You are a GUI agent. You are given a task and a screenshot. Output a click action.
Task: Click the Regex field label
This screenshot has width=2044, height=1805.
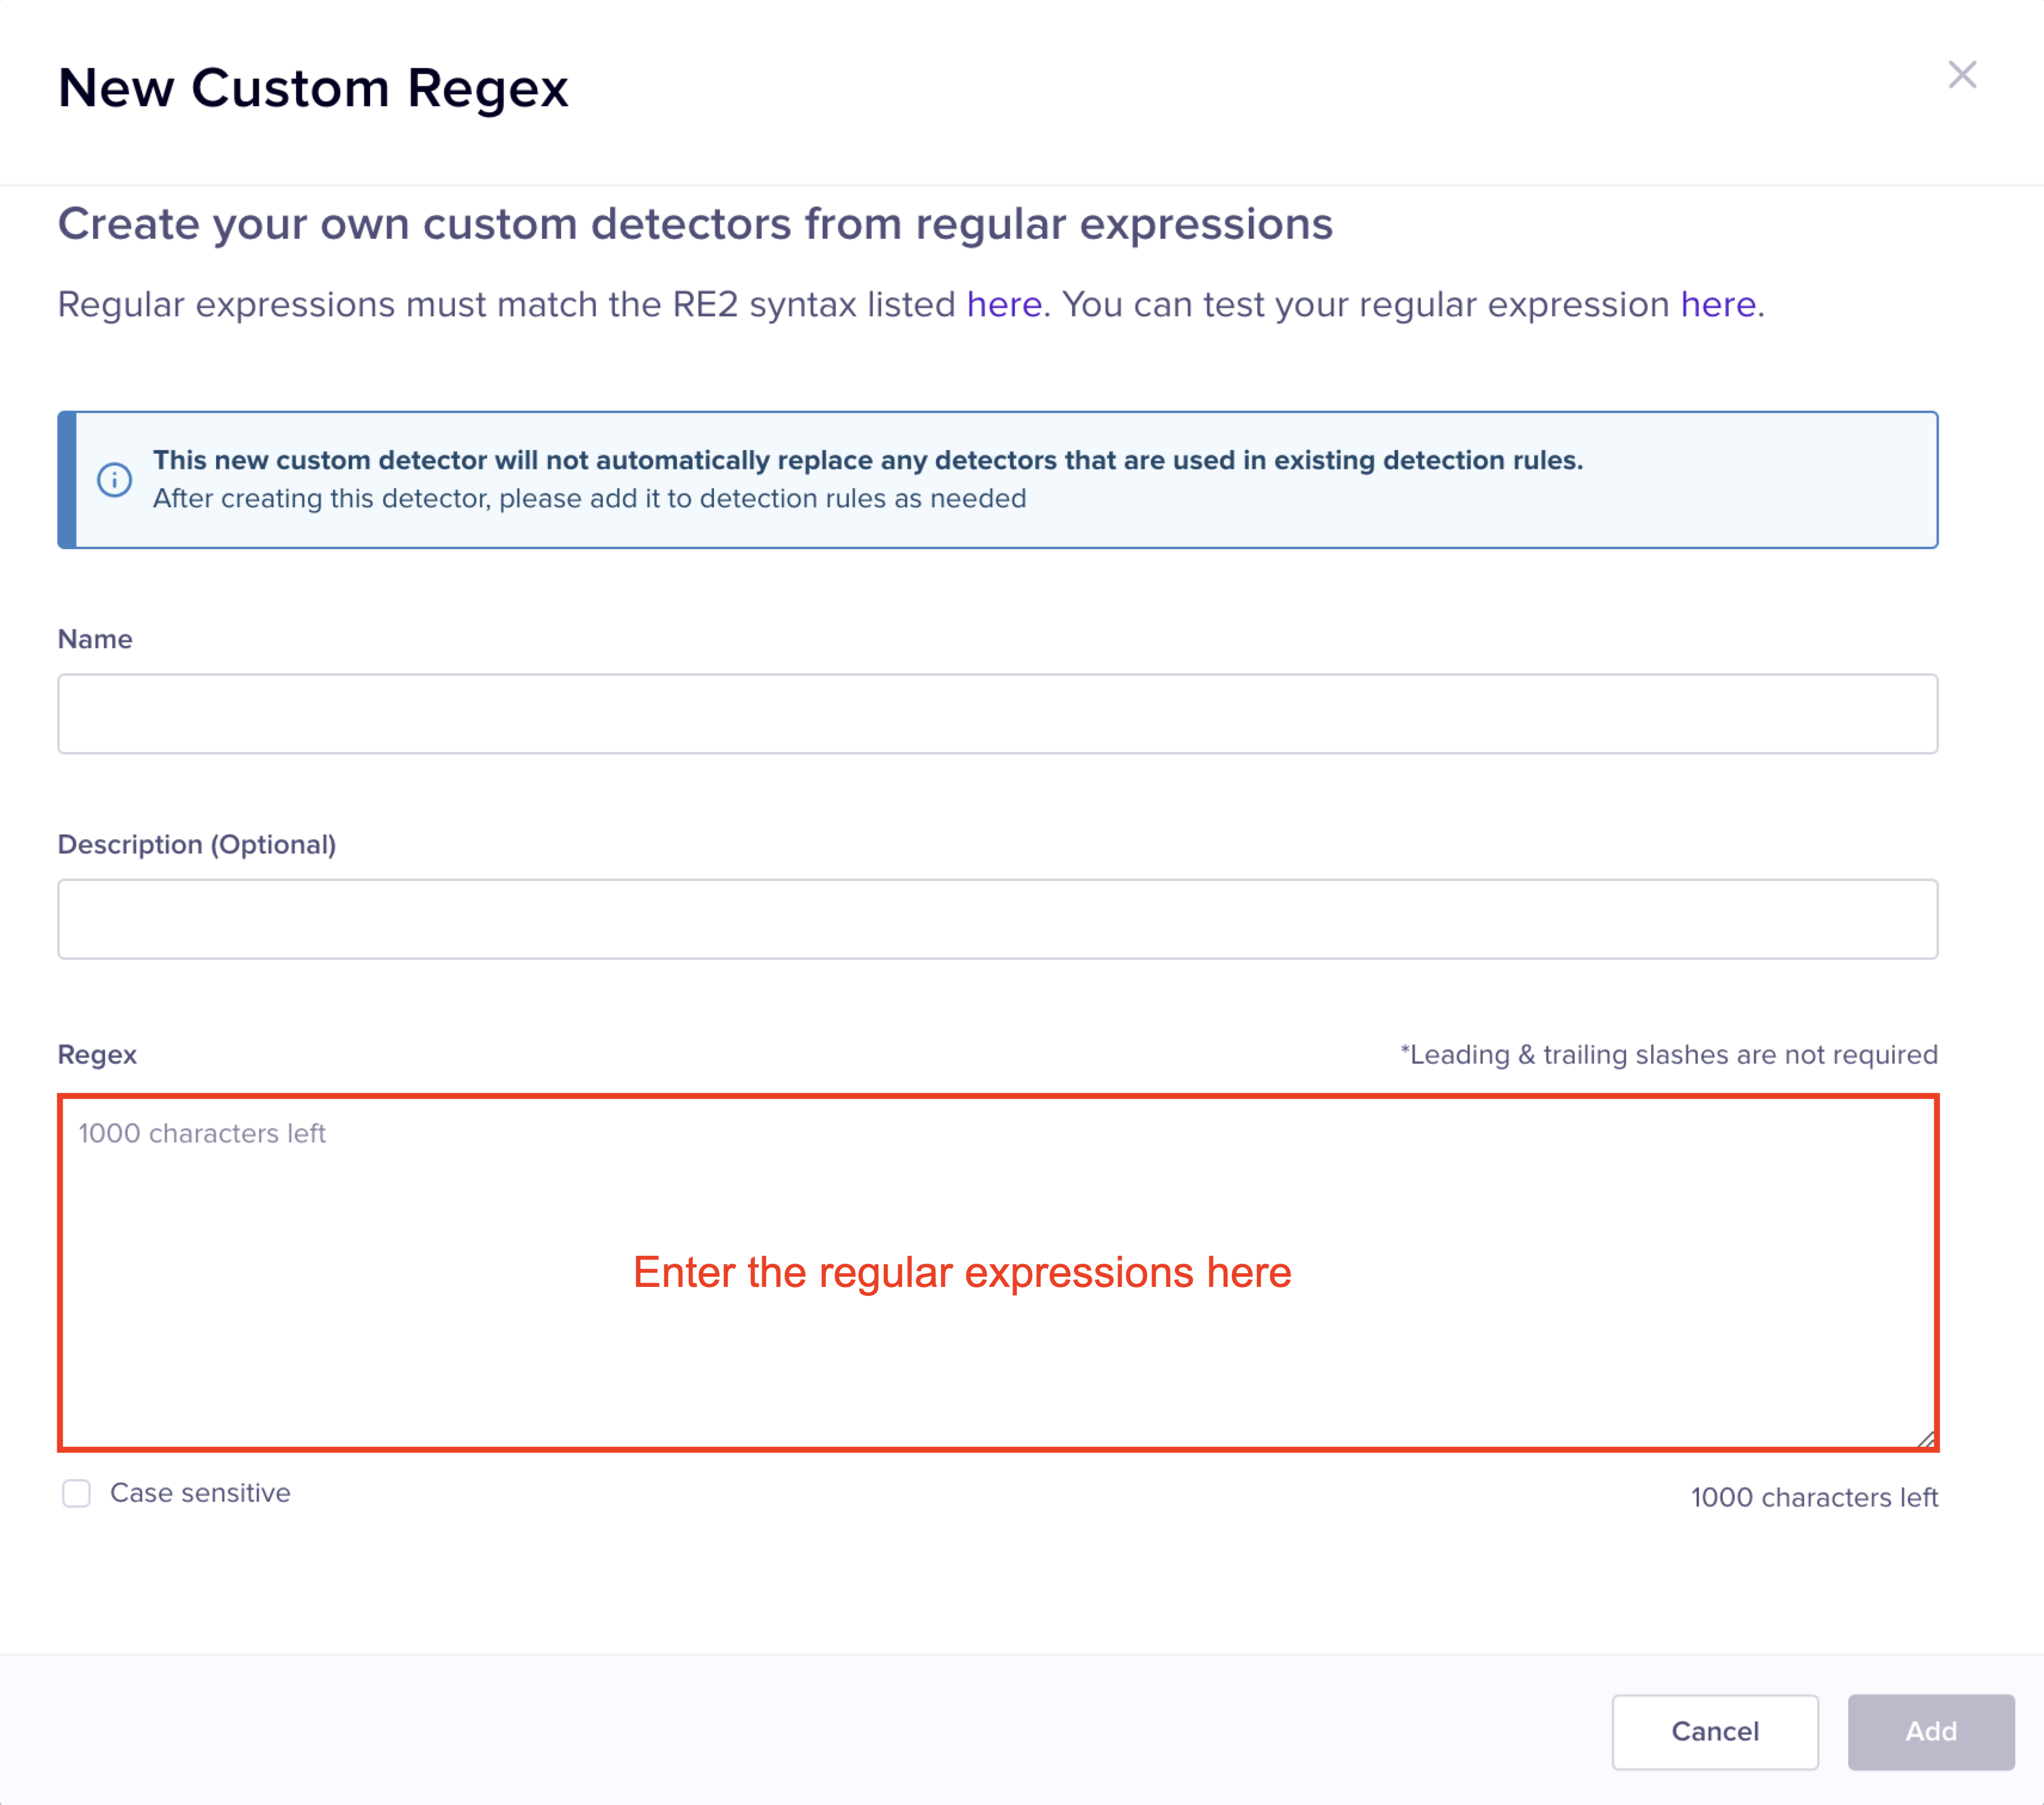[97, 1054]
